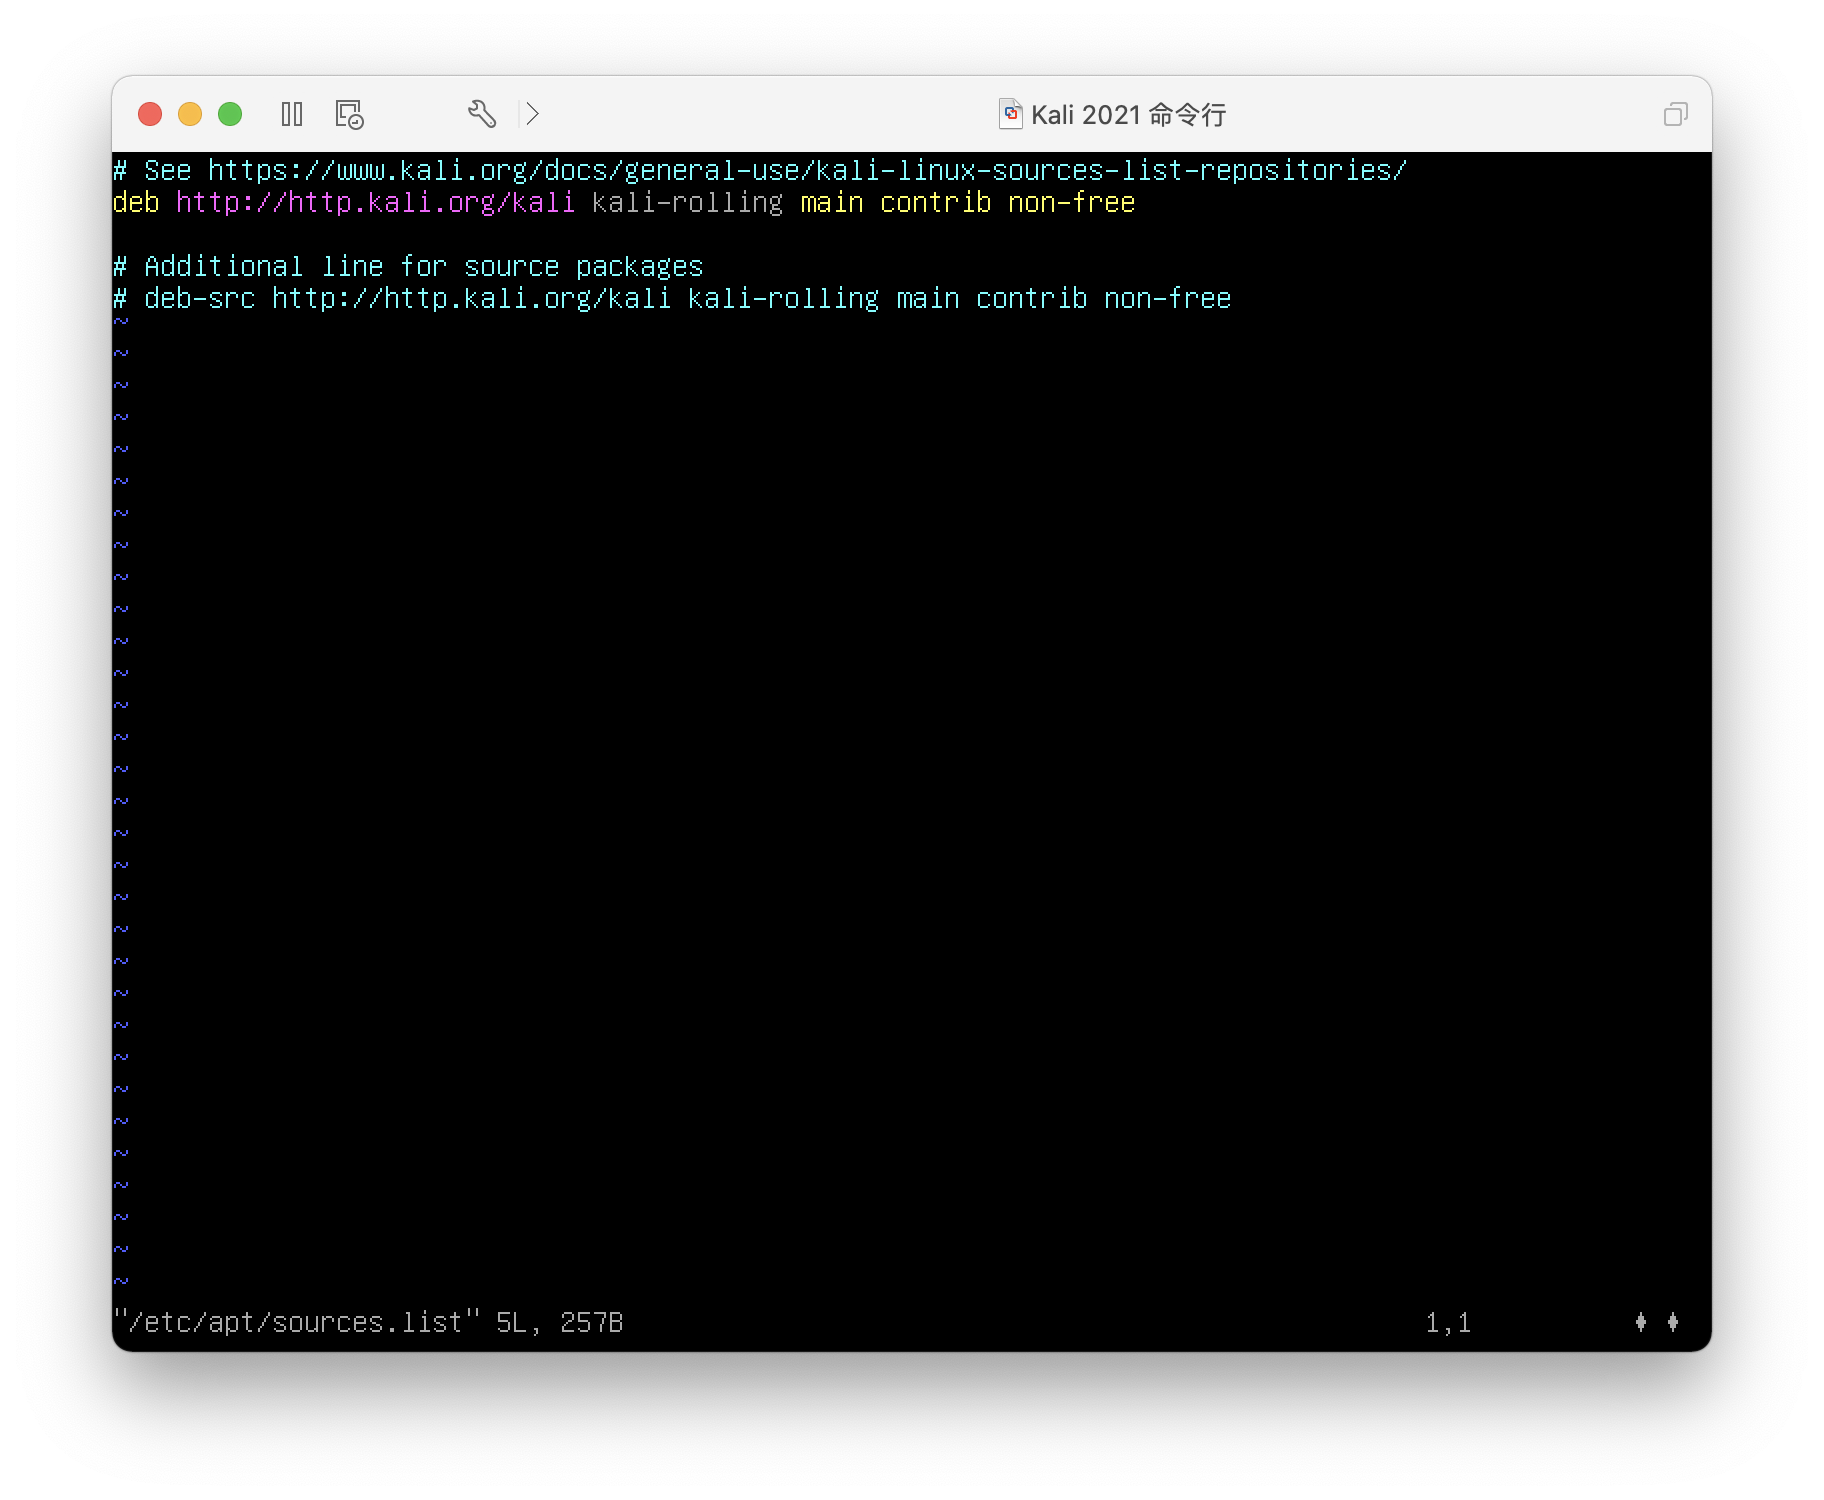Click the window title Kali 2021 命令行

pos(1128,115)
